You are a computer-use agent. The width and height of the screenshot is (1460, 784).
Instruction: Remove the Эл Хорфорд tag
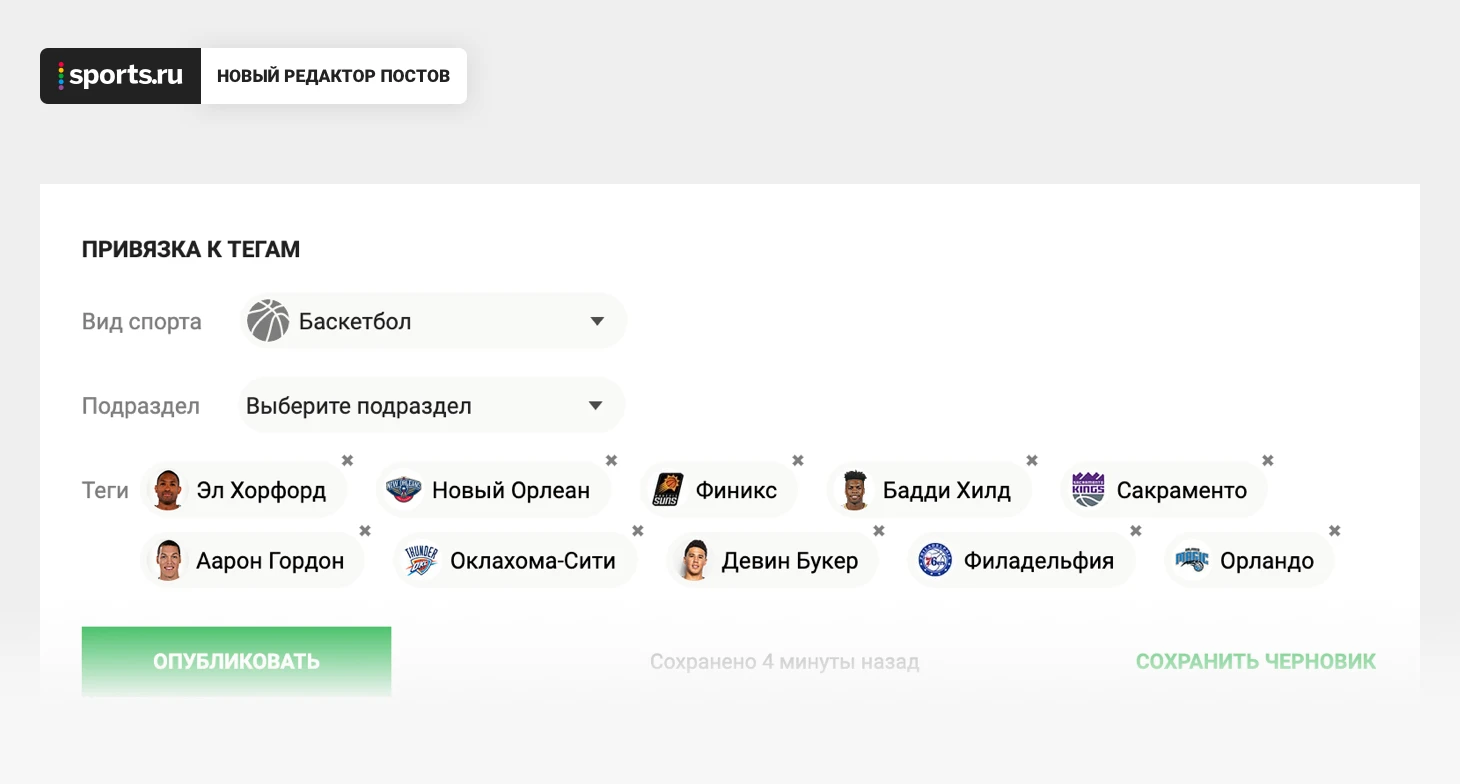click(347, 461)
